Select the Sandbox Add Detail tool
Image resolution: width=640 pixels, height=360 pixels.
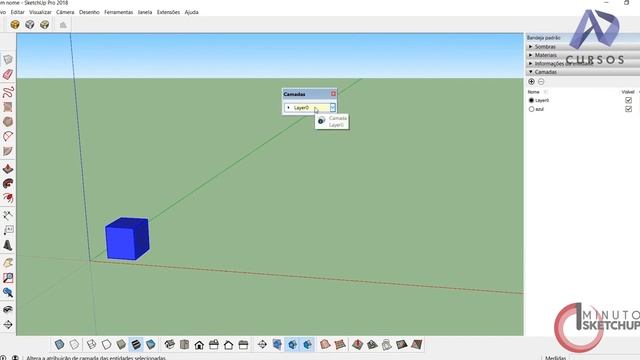402,344
